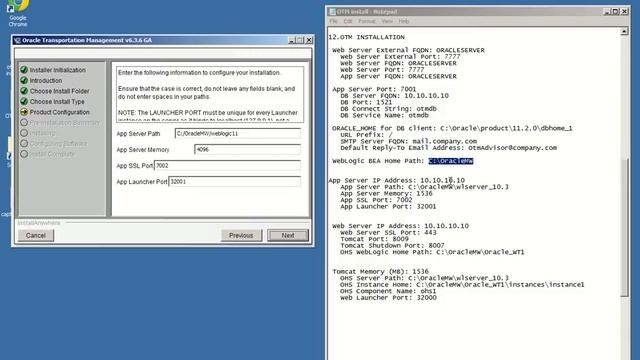Click the Choose Install Folder step
The image size is (640, 360).
pyautogui.click(x=59, y=91)
